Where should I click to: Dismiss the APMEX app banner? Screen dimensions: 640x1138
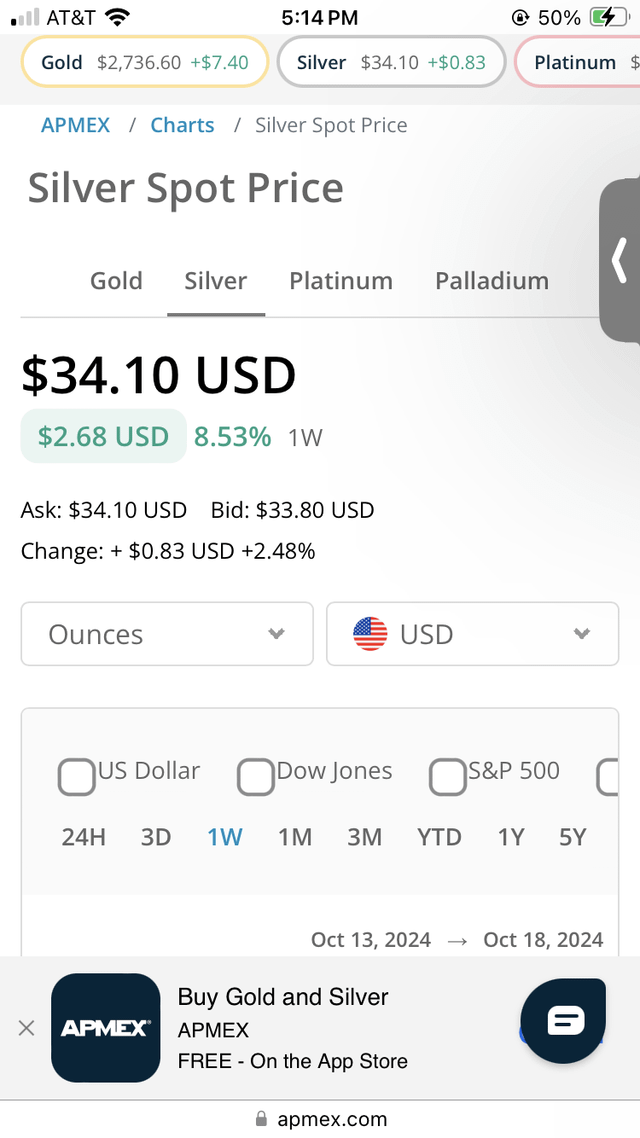click(27, 1028)
